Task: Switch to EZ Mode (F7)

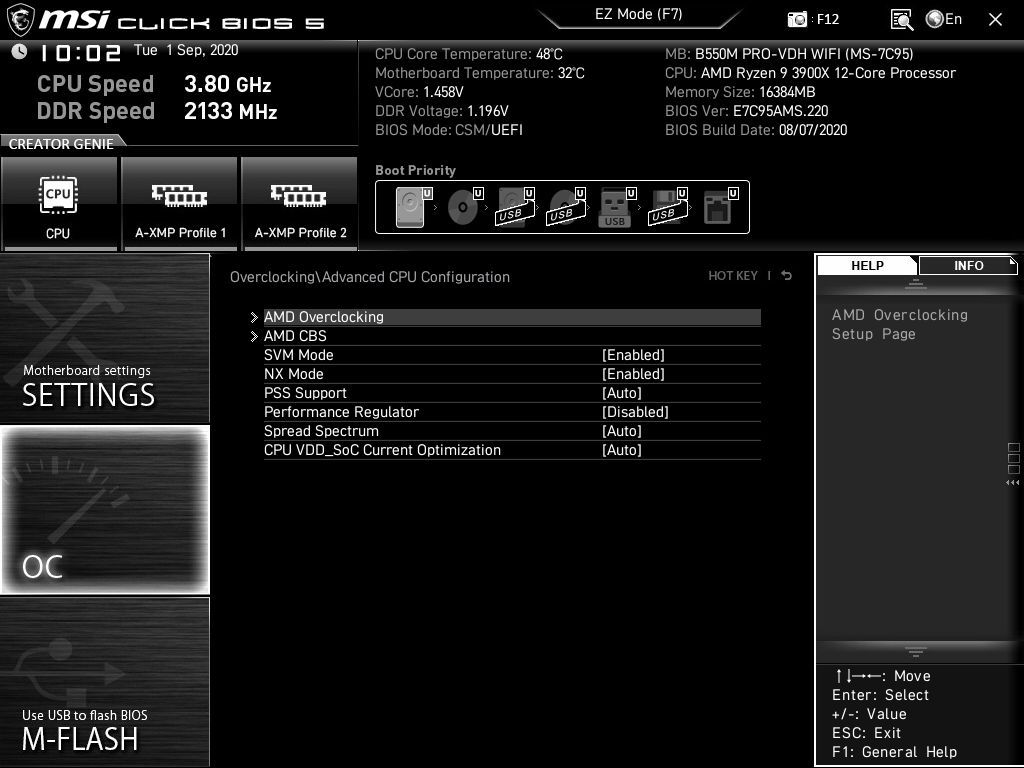Action: (x=639, y=15)
